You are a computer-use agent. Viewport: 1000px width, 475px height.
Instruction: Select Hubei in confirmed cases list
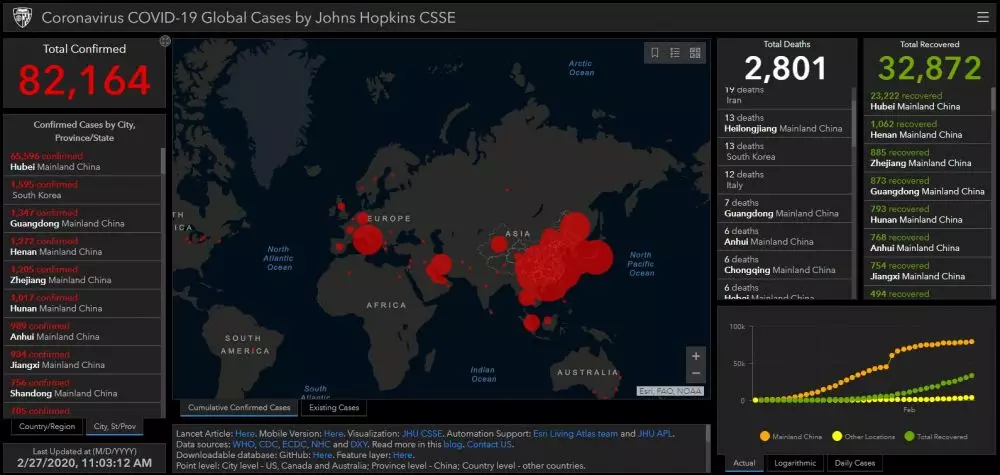coord(82,161)
